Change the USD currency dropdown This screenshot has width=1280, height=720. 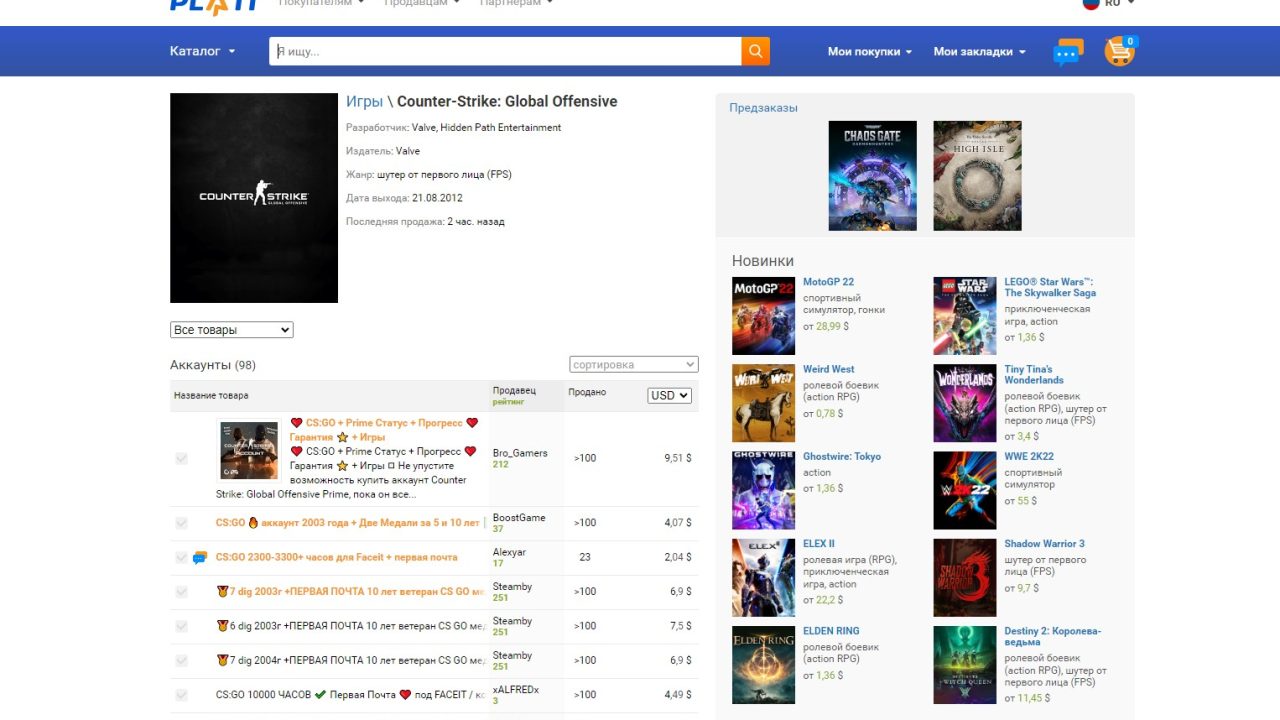669,395
